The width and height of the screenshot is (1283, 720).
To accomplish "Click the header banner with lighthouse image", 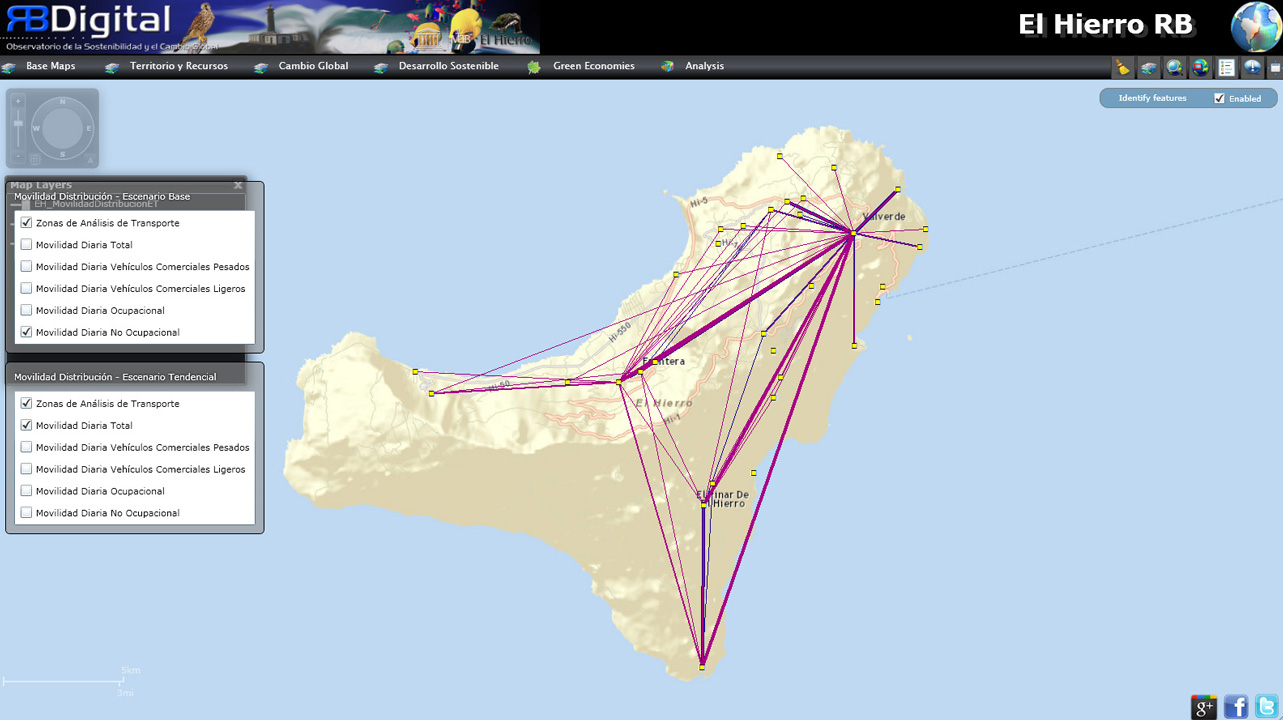I will (270, 27).
